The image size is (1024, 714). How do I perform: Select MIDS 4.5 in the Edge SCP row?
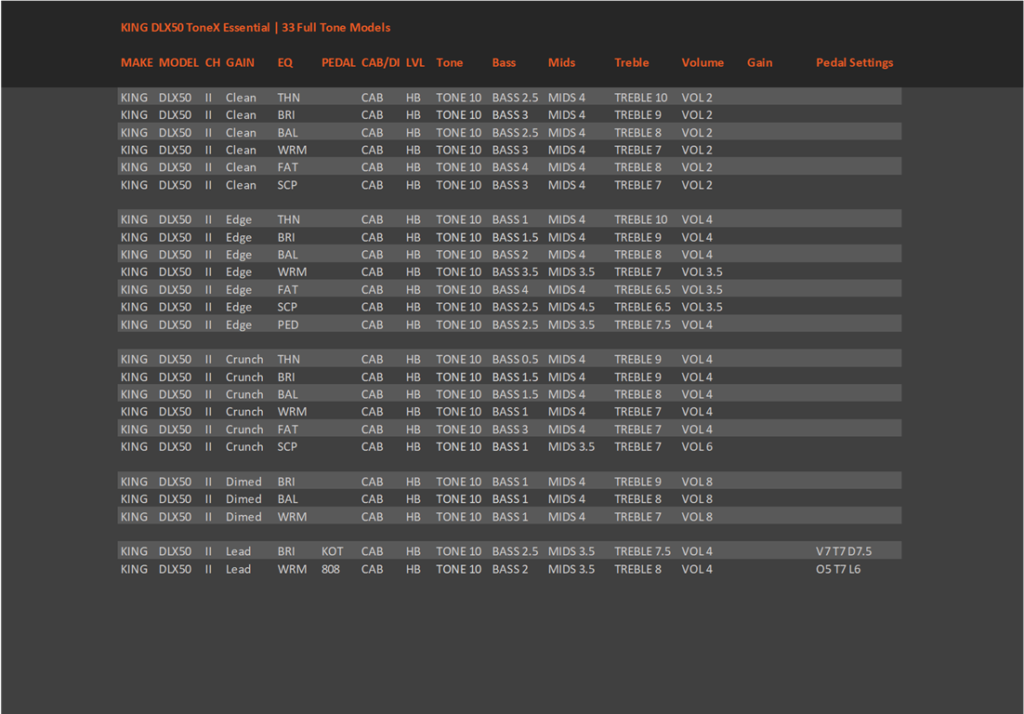point(571,307)
